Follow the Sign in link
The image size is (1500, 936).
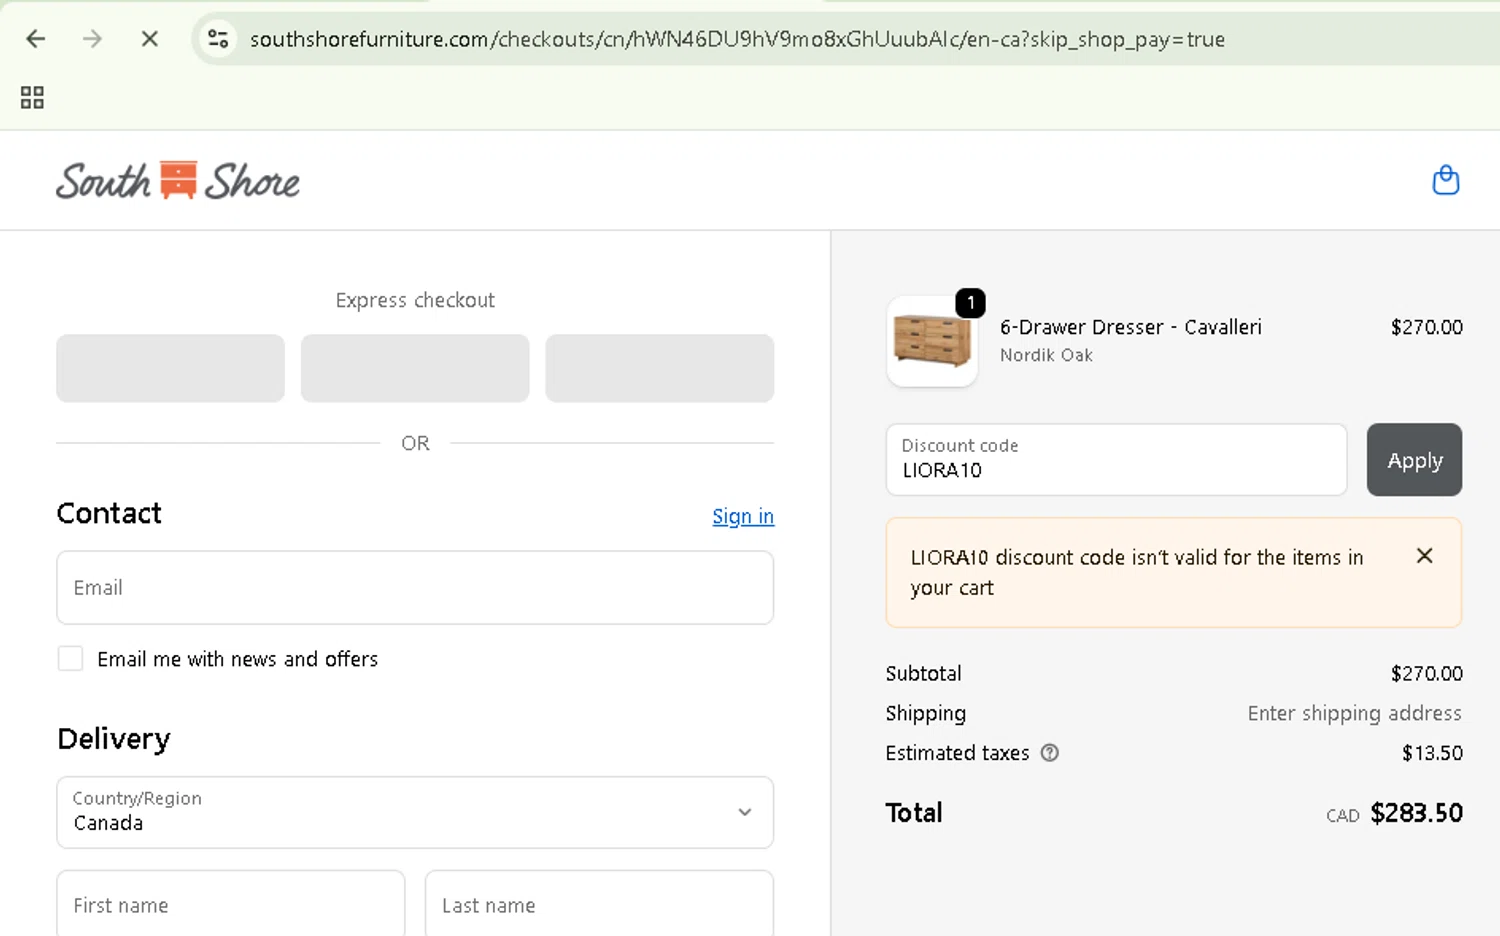tap(743, 516)
